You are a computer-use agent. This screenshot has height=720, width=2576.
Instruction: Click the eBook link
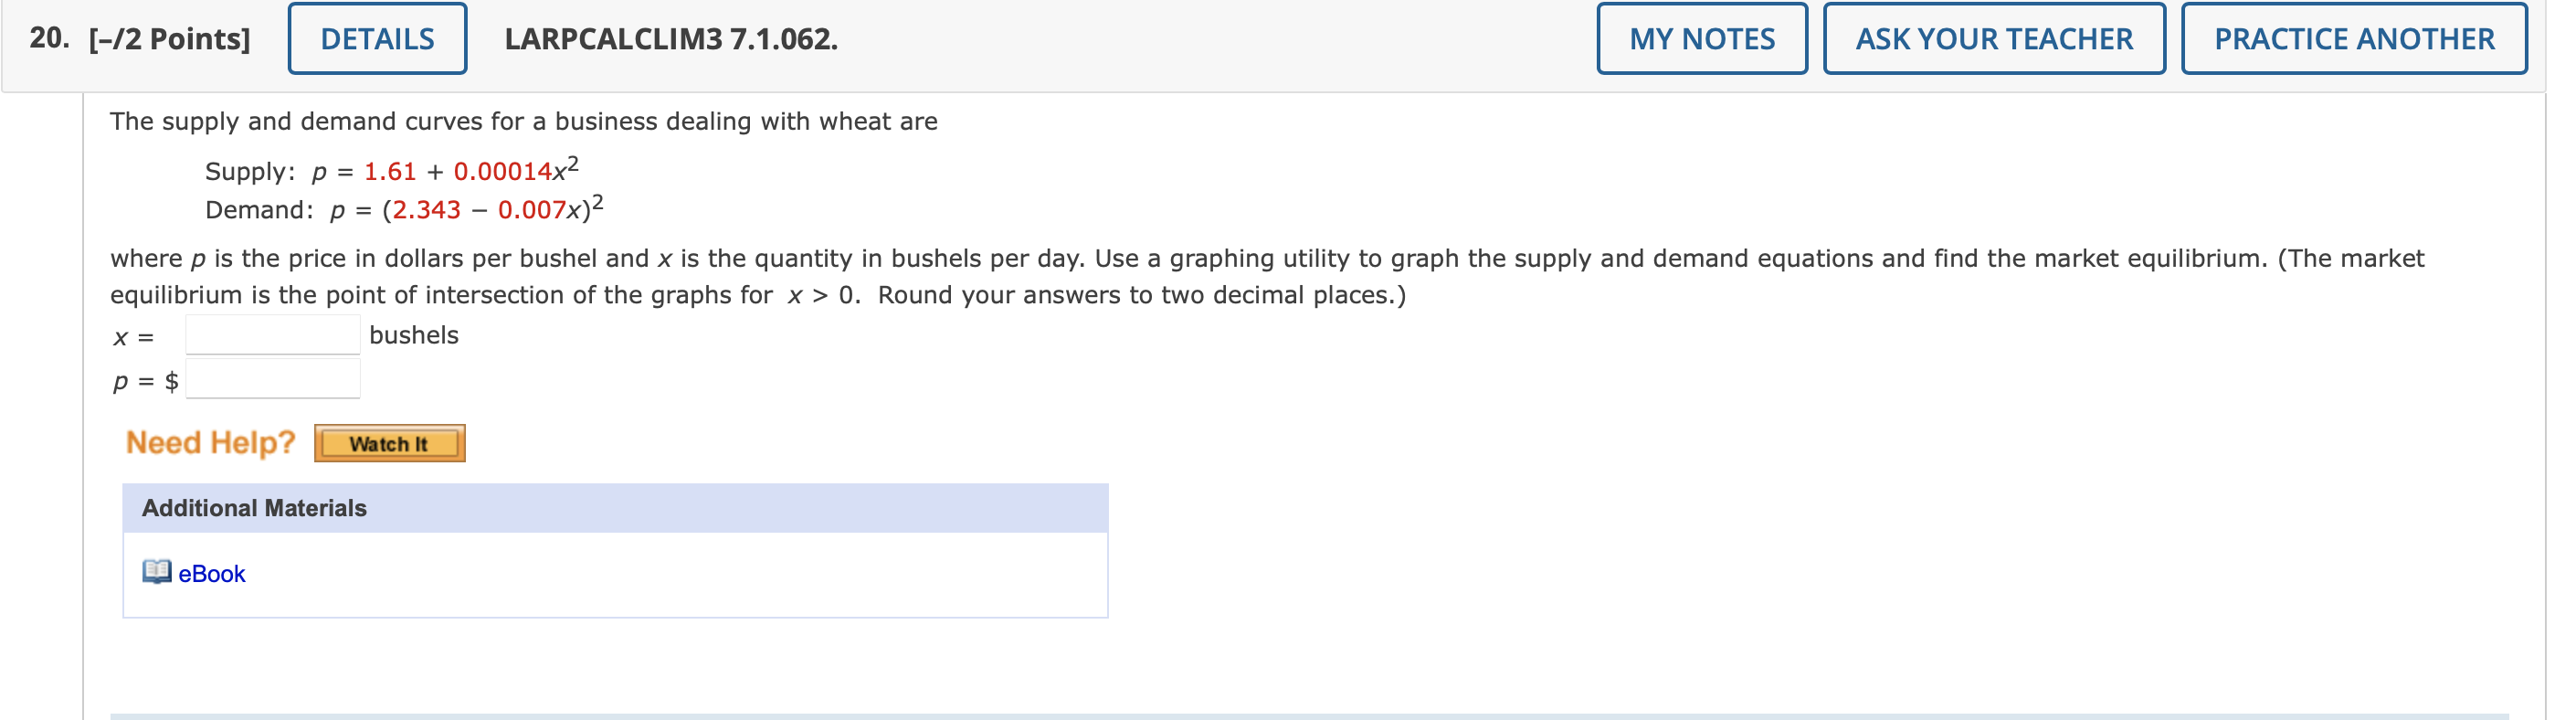pyautogui.click(x=211, y=574)
